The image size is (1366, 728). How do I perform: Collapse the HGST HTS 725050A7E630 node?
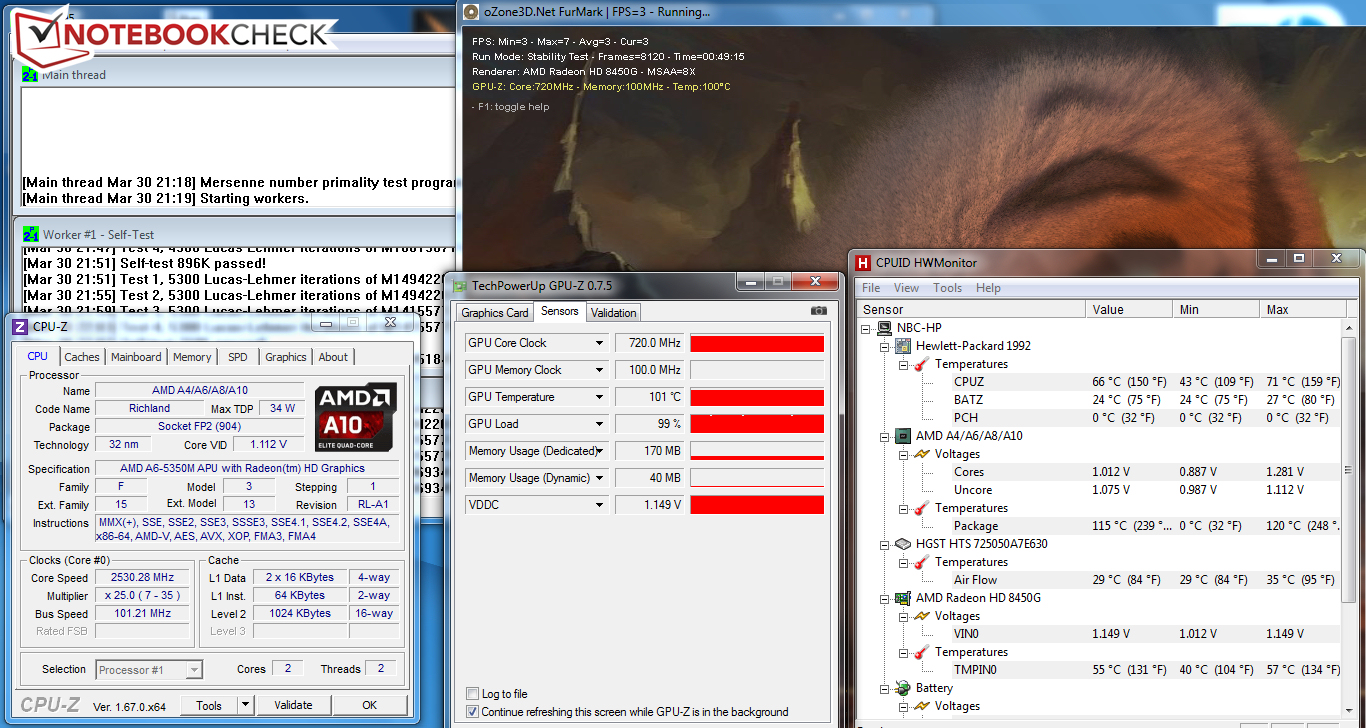(x=884, y=544)
